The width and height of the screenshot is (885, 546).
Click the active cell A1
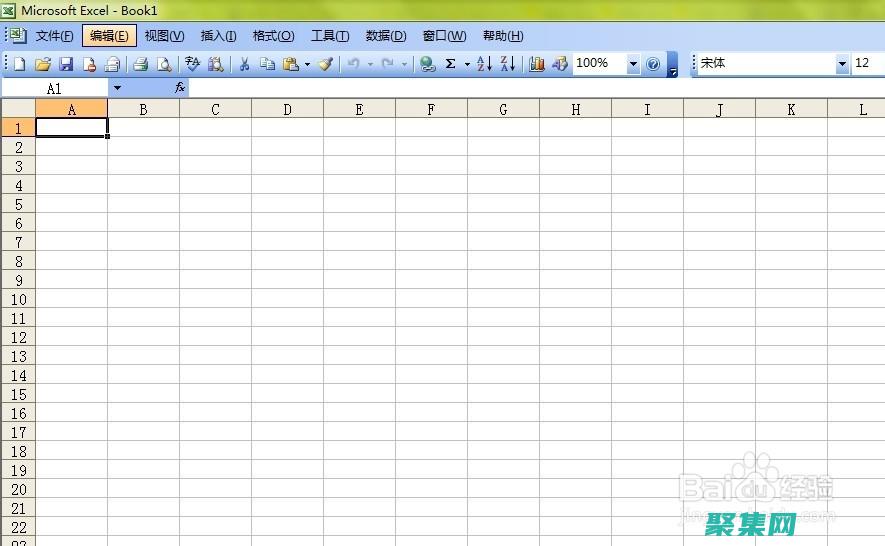click(72, 128)
